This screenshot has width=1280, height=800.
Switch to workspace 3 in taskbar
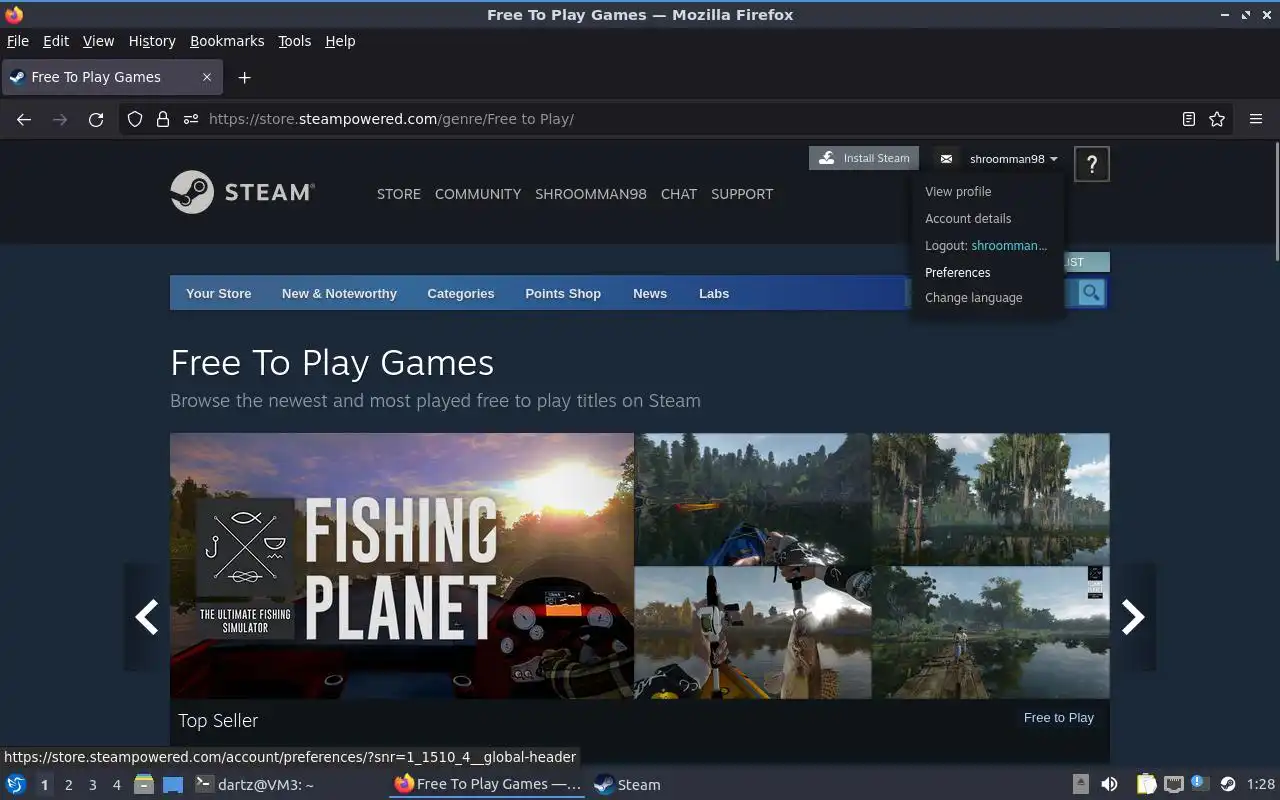(x=92, y=785)
